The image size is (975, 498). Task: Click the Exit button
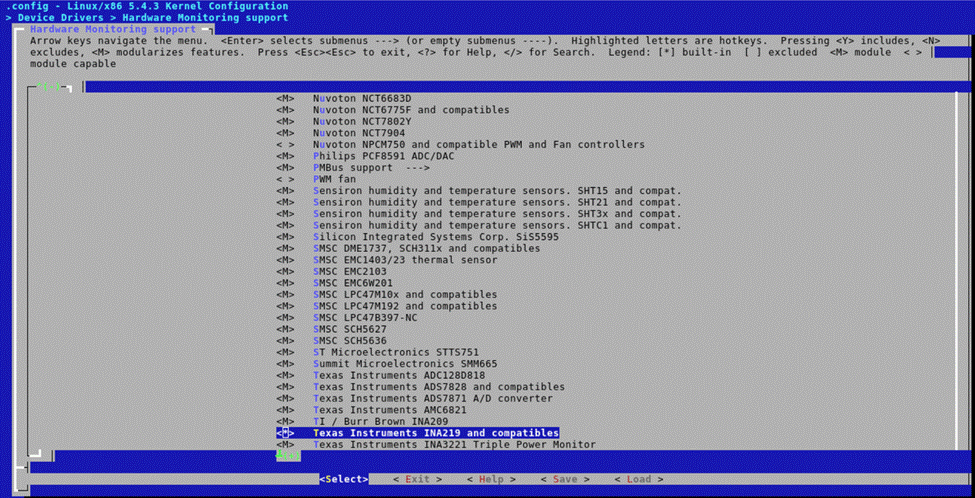click(418, 479)
